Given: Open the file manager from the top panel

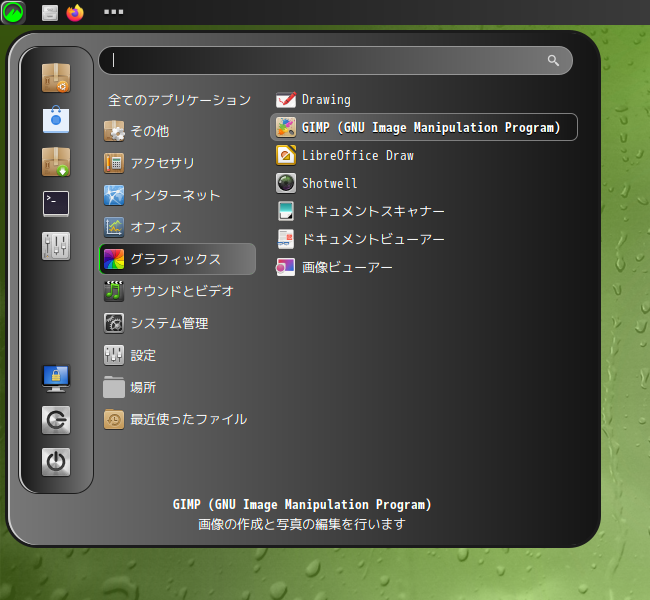Looking at the screenshot, I should coord(50,12).
